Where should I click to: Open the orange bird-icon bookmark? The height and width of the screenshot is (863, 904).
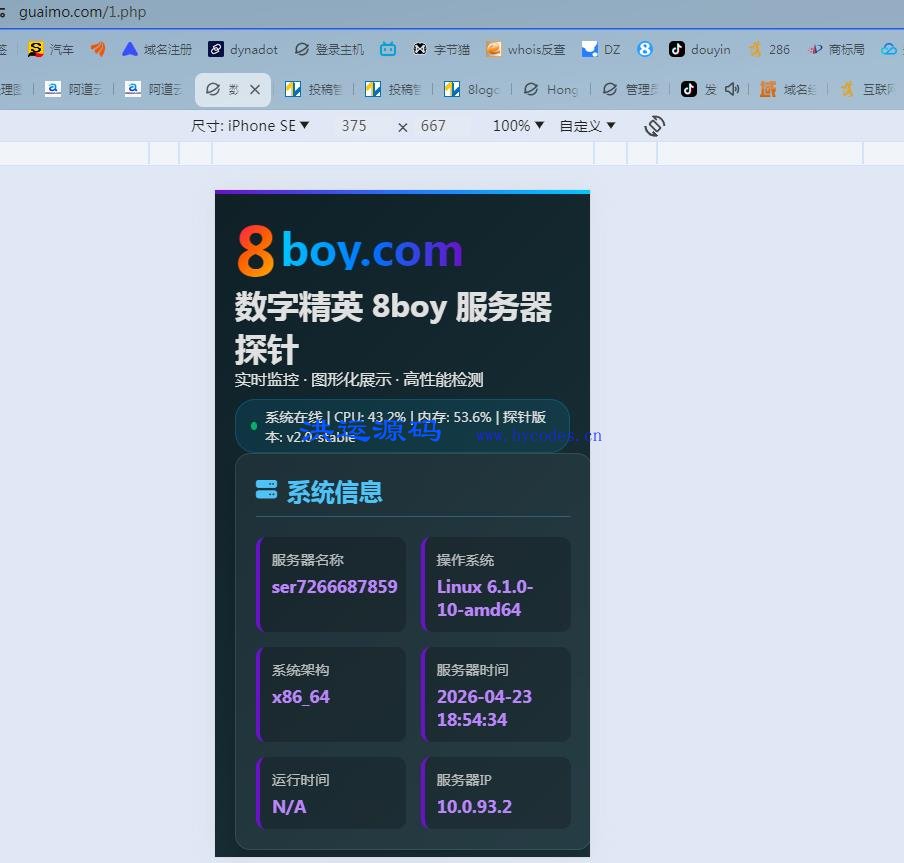[x=98, y=50]
